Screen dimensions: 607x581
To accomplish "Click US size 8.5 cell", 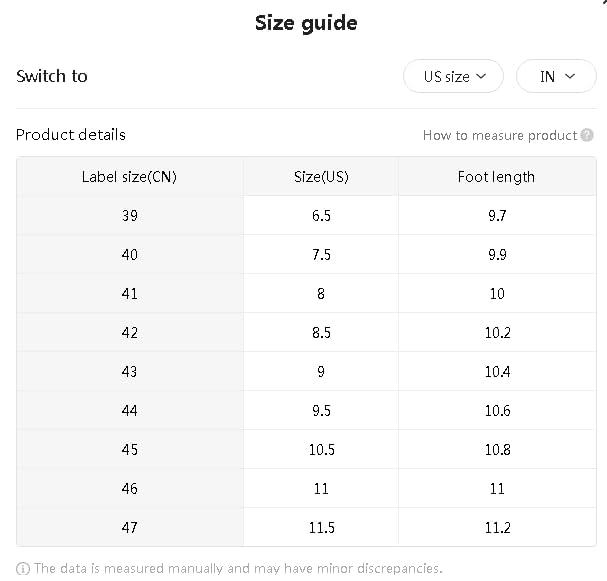I will tap(321, 333).
